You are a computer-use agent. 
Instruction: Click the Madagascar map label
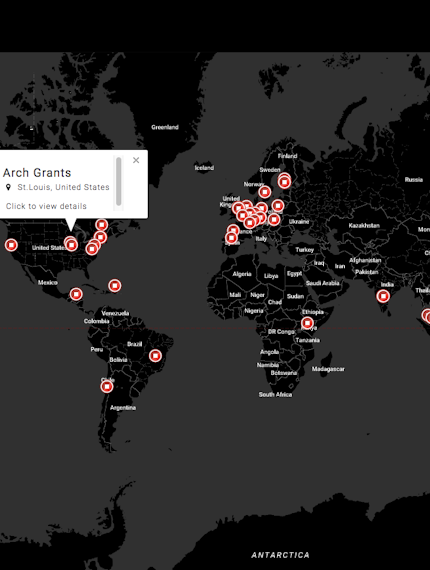[x=328, y=369]
